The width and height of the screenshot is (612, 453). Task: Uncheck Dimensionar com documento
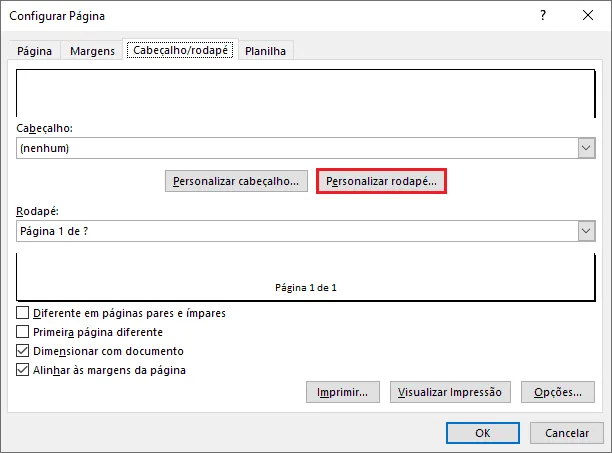tap(23, 351)
